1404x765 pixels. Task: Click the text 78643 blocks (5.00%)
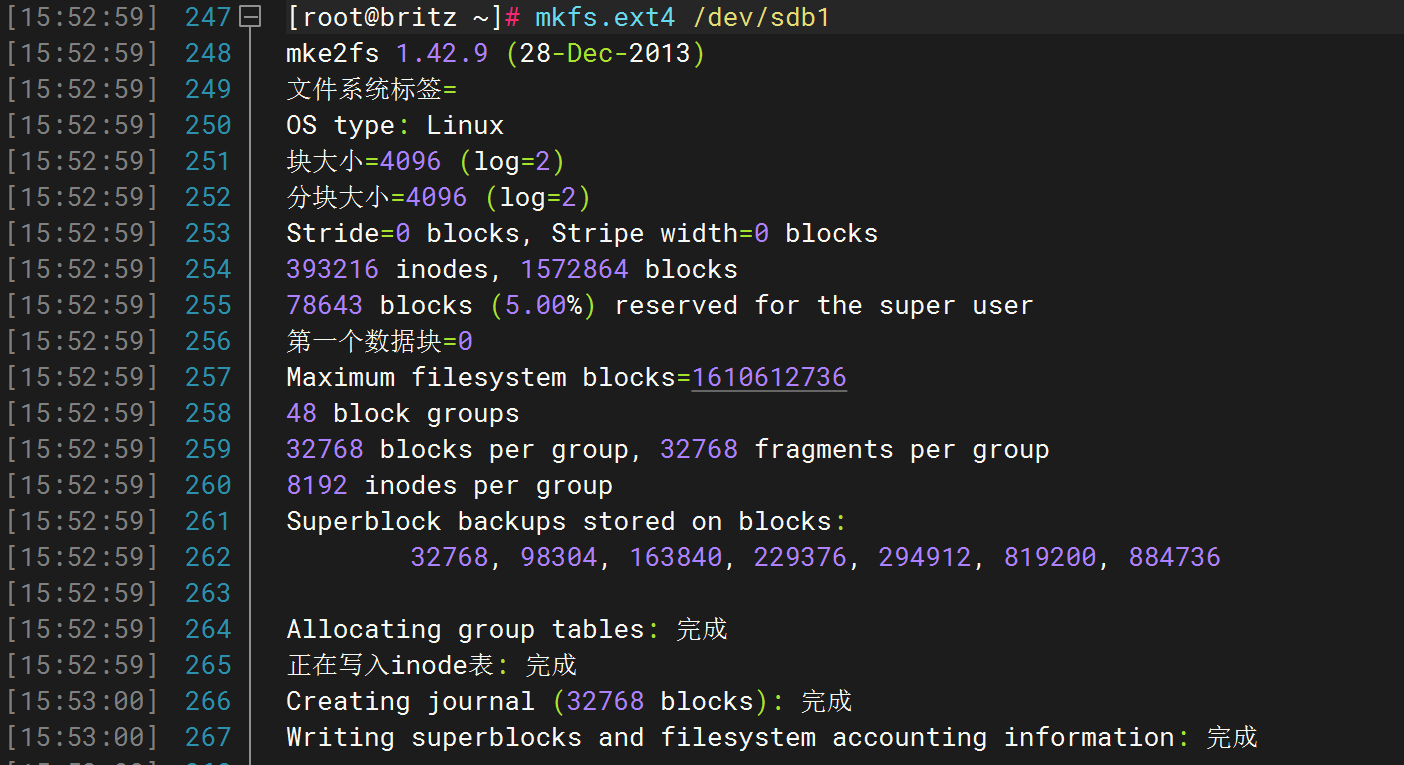pos(442,305)
